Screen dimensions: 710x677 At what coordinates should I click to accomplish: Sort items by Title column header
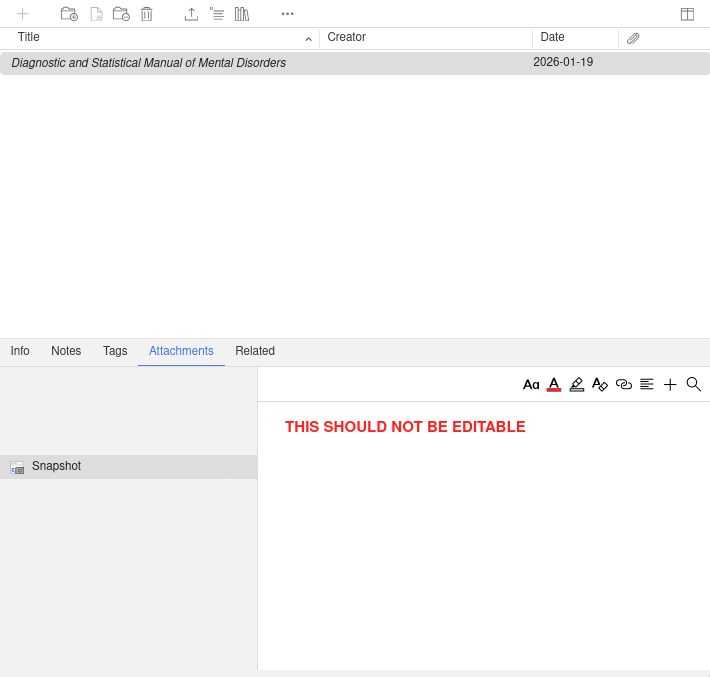29,37
